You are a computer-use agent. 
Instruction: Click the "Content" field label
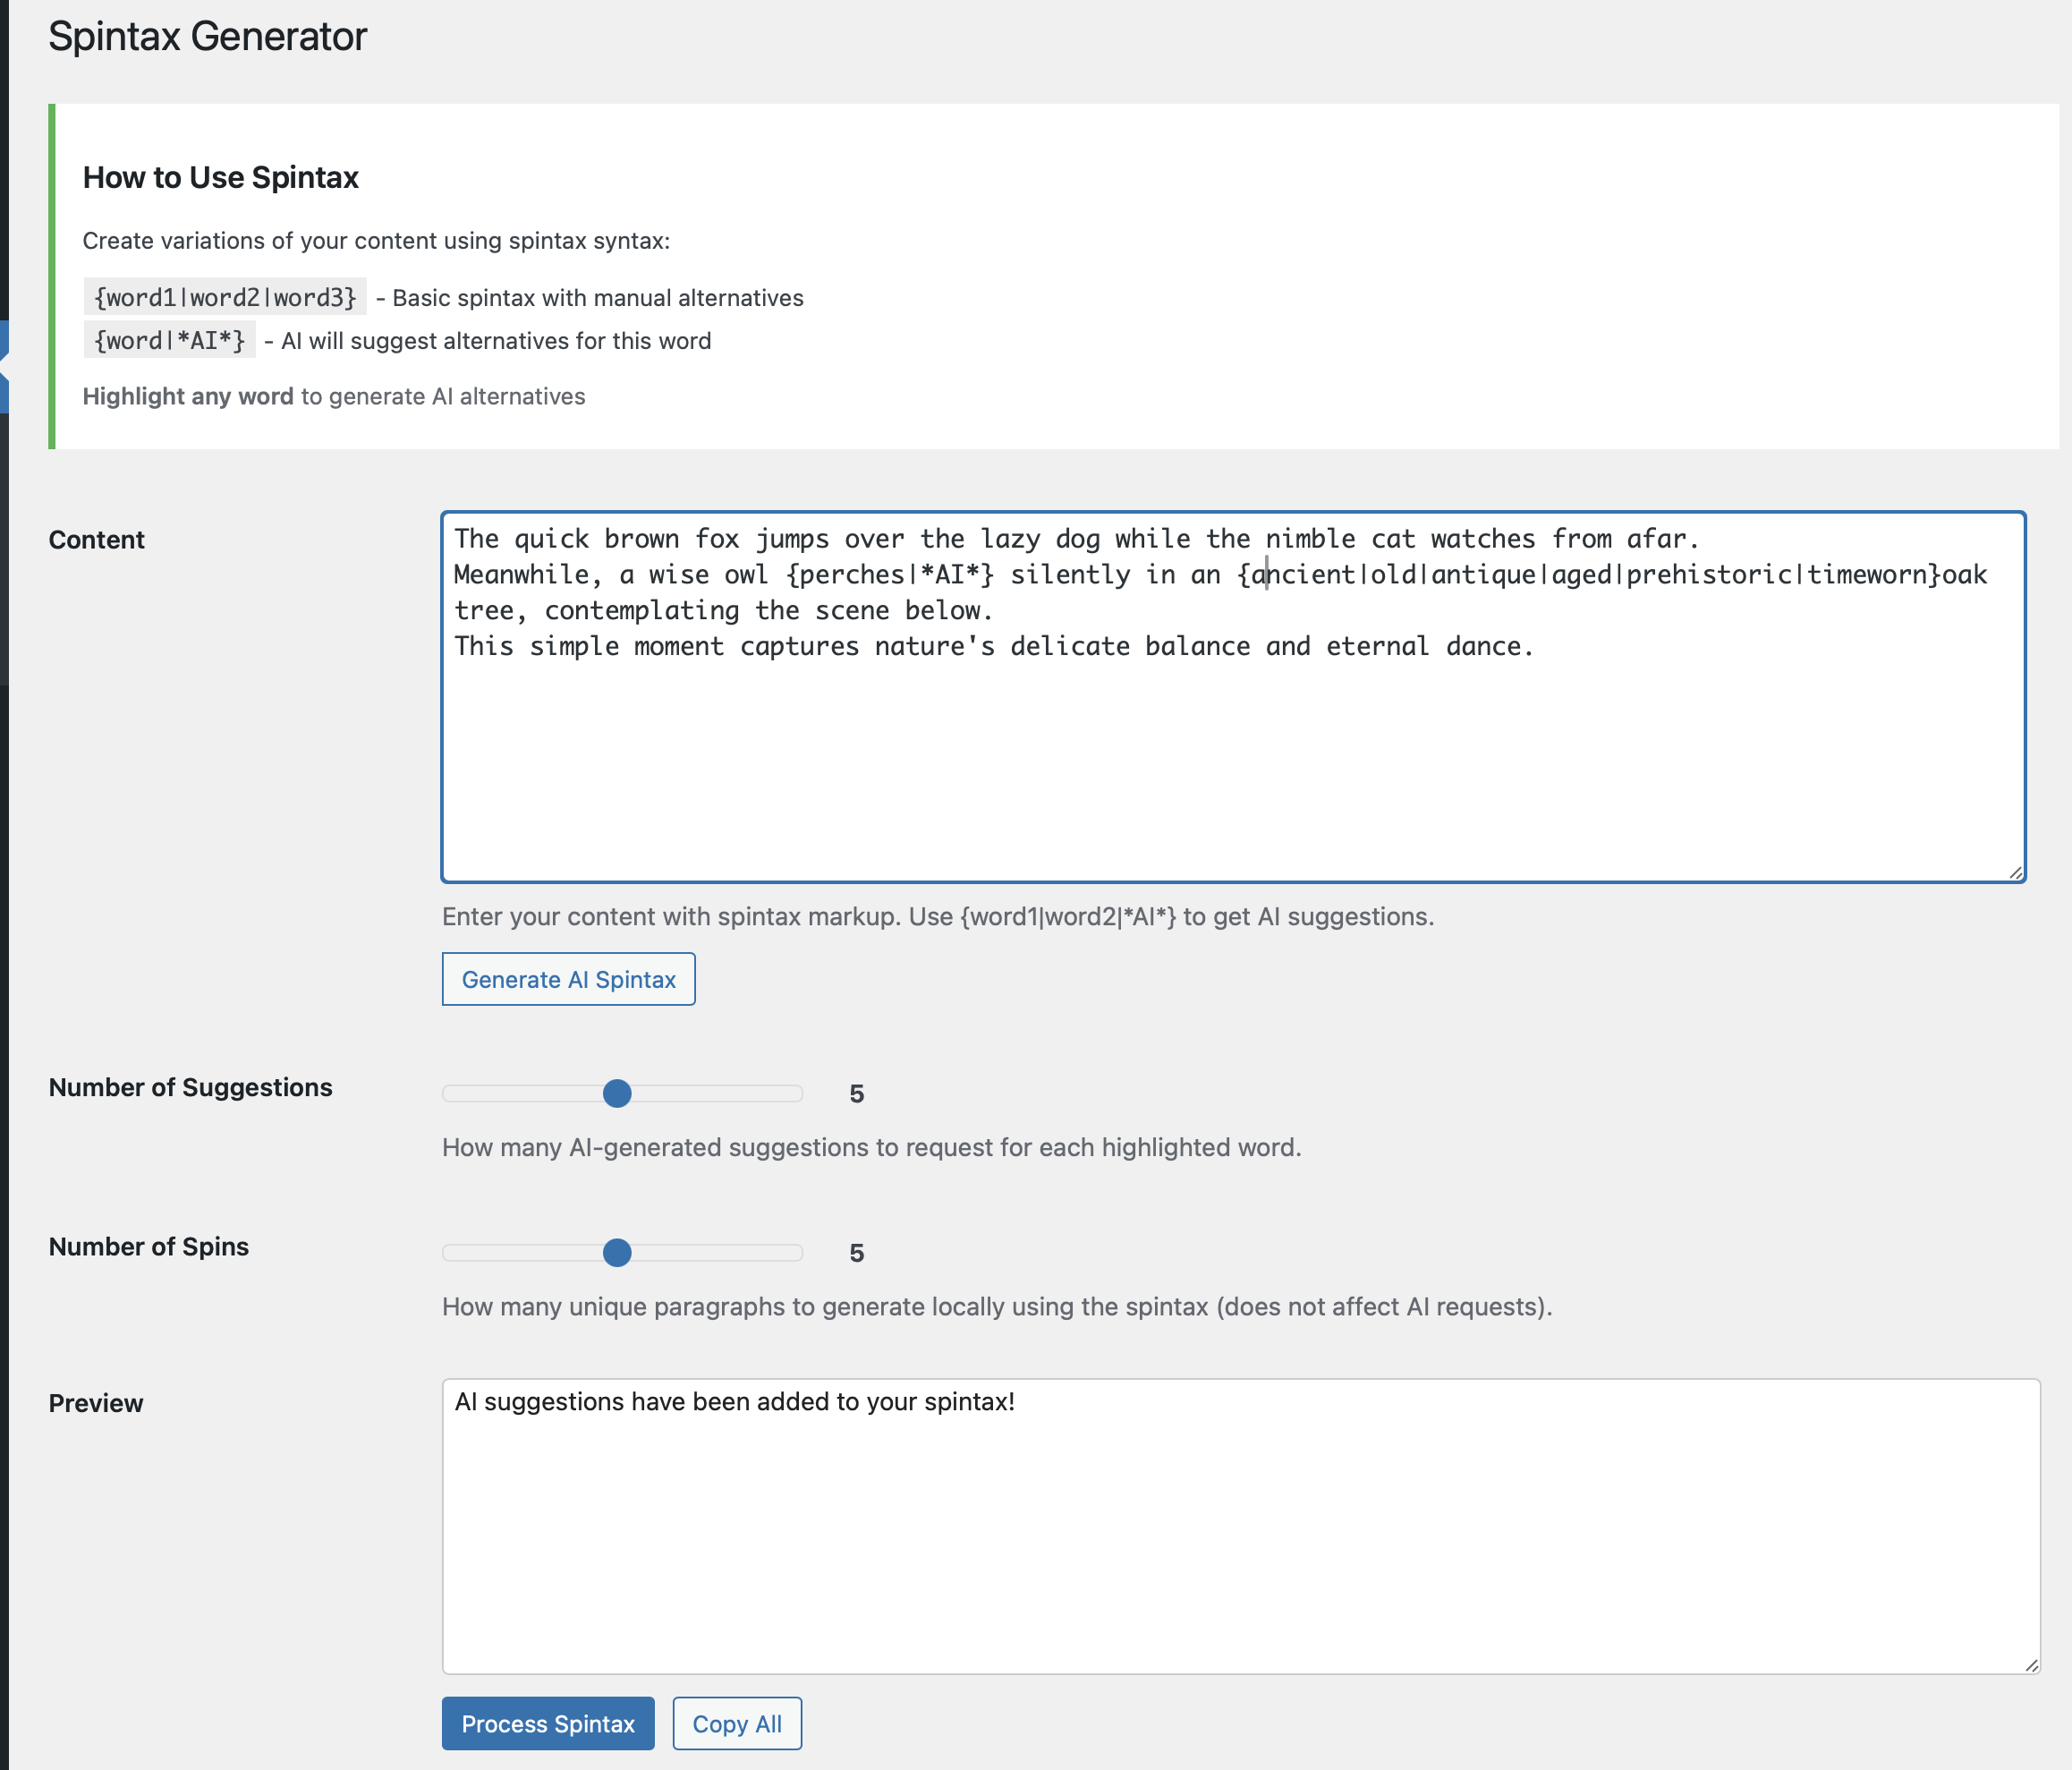pos(97,540)
